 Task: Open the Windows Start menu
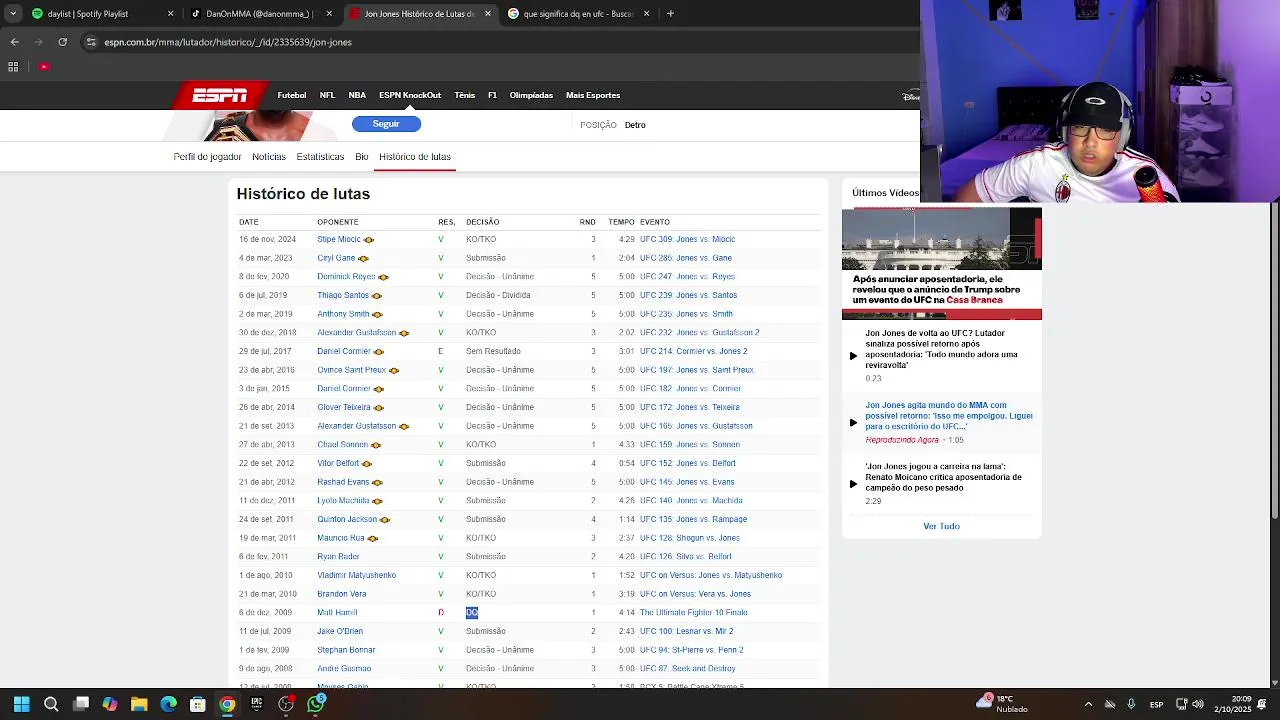point(22,704)
